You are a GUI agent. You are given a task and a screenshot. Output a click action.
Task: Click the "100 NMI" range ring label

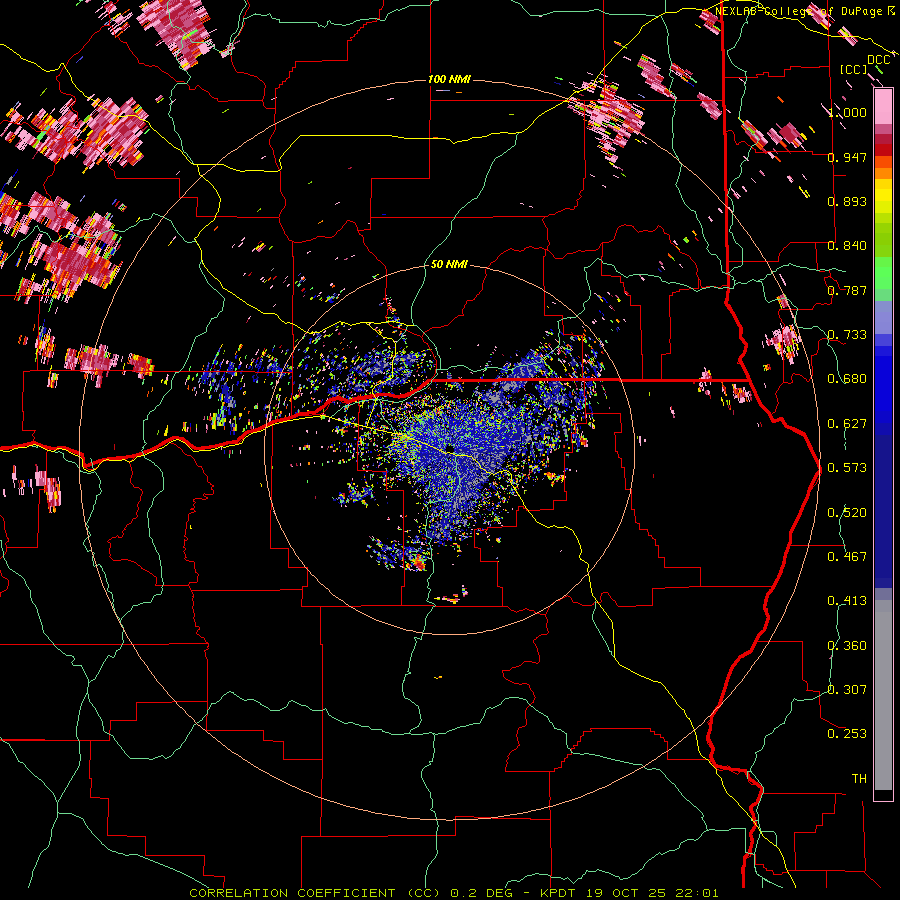click(x=449, y=79)
